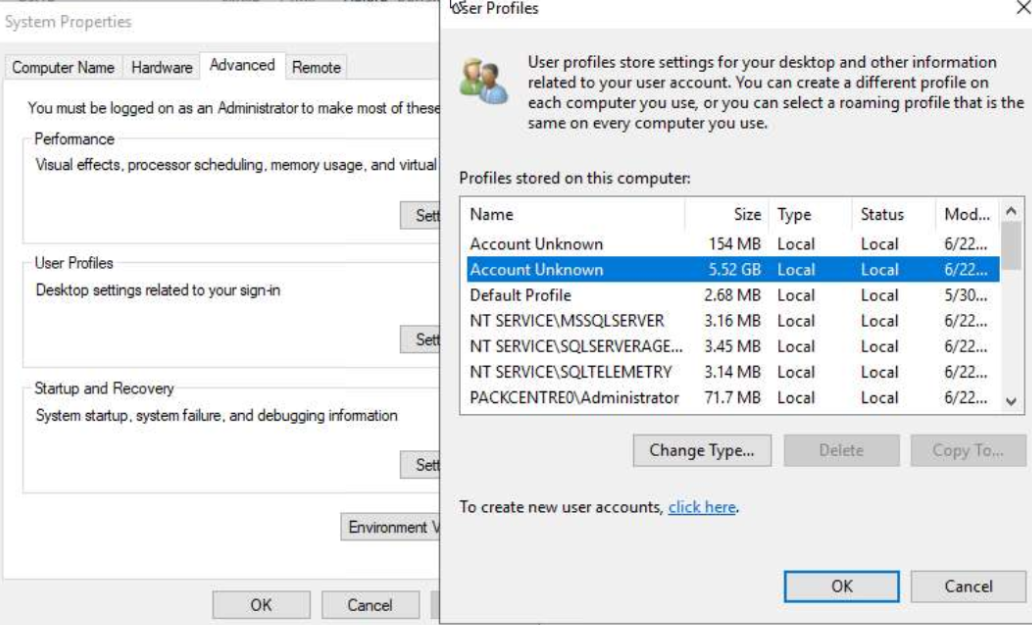Image resolution: width=1032 pixels, height=625 pixels.
Task: Click the Environment Variables button
Action: point(390,527)
